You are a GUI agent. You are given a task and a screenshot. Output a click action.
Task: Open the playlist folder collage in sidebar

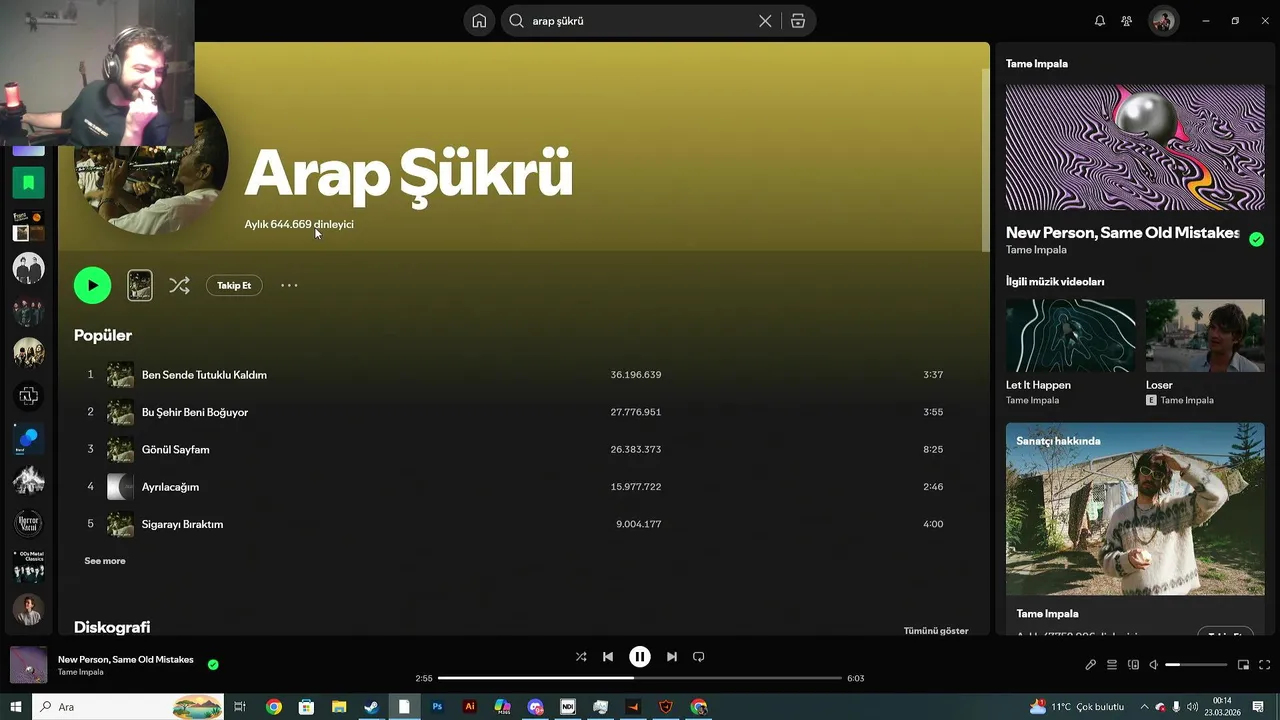pyautogui.click(x=28, y=226)
